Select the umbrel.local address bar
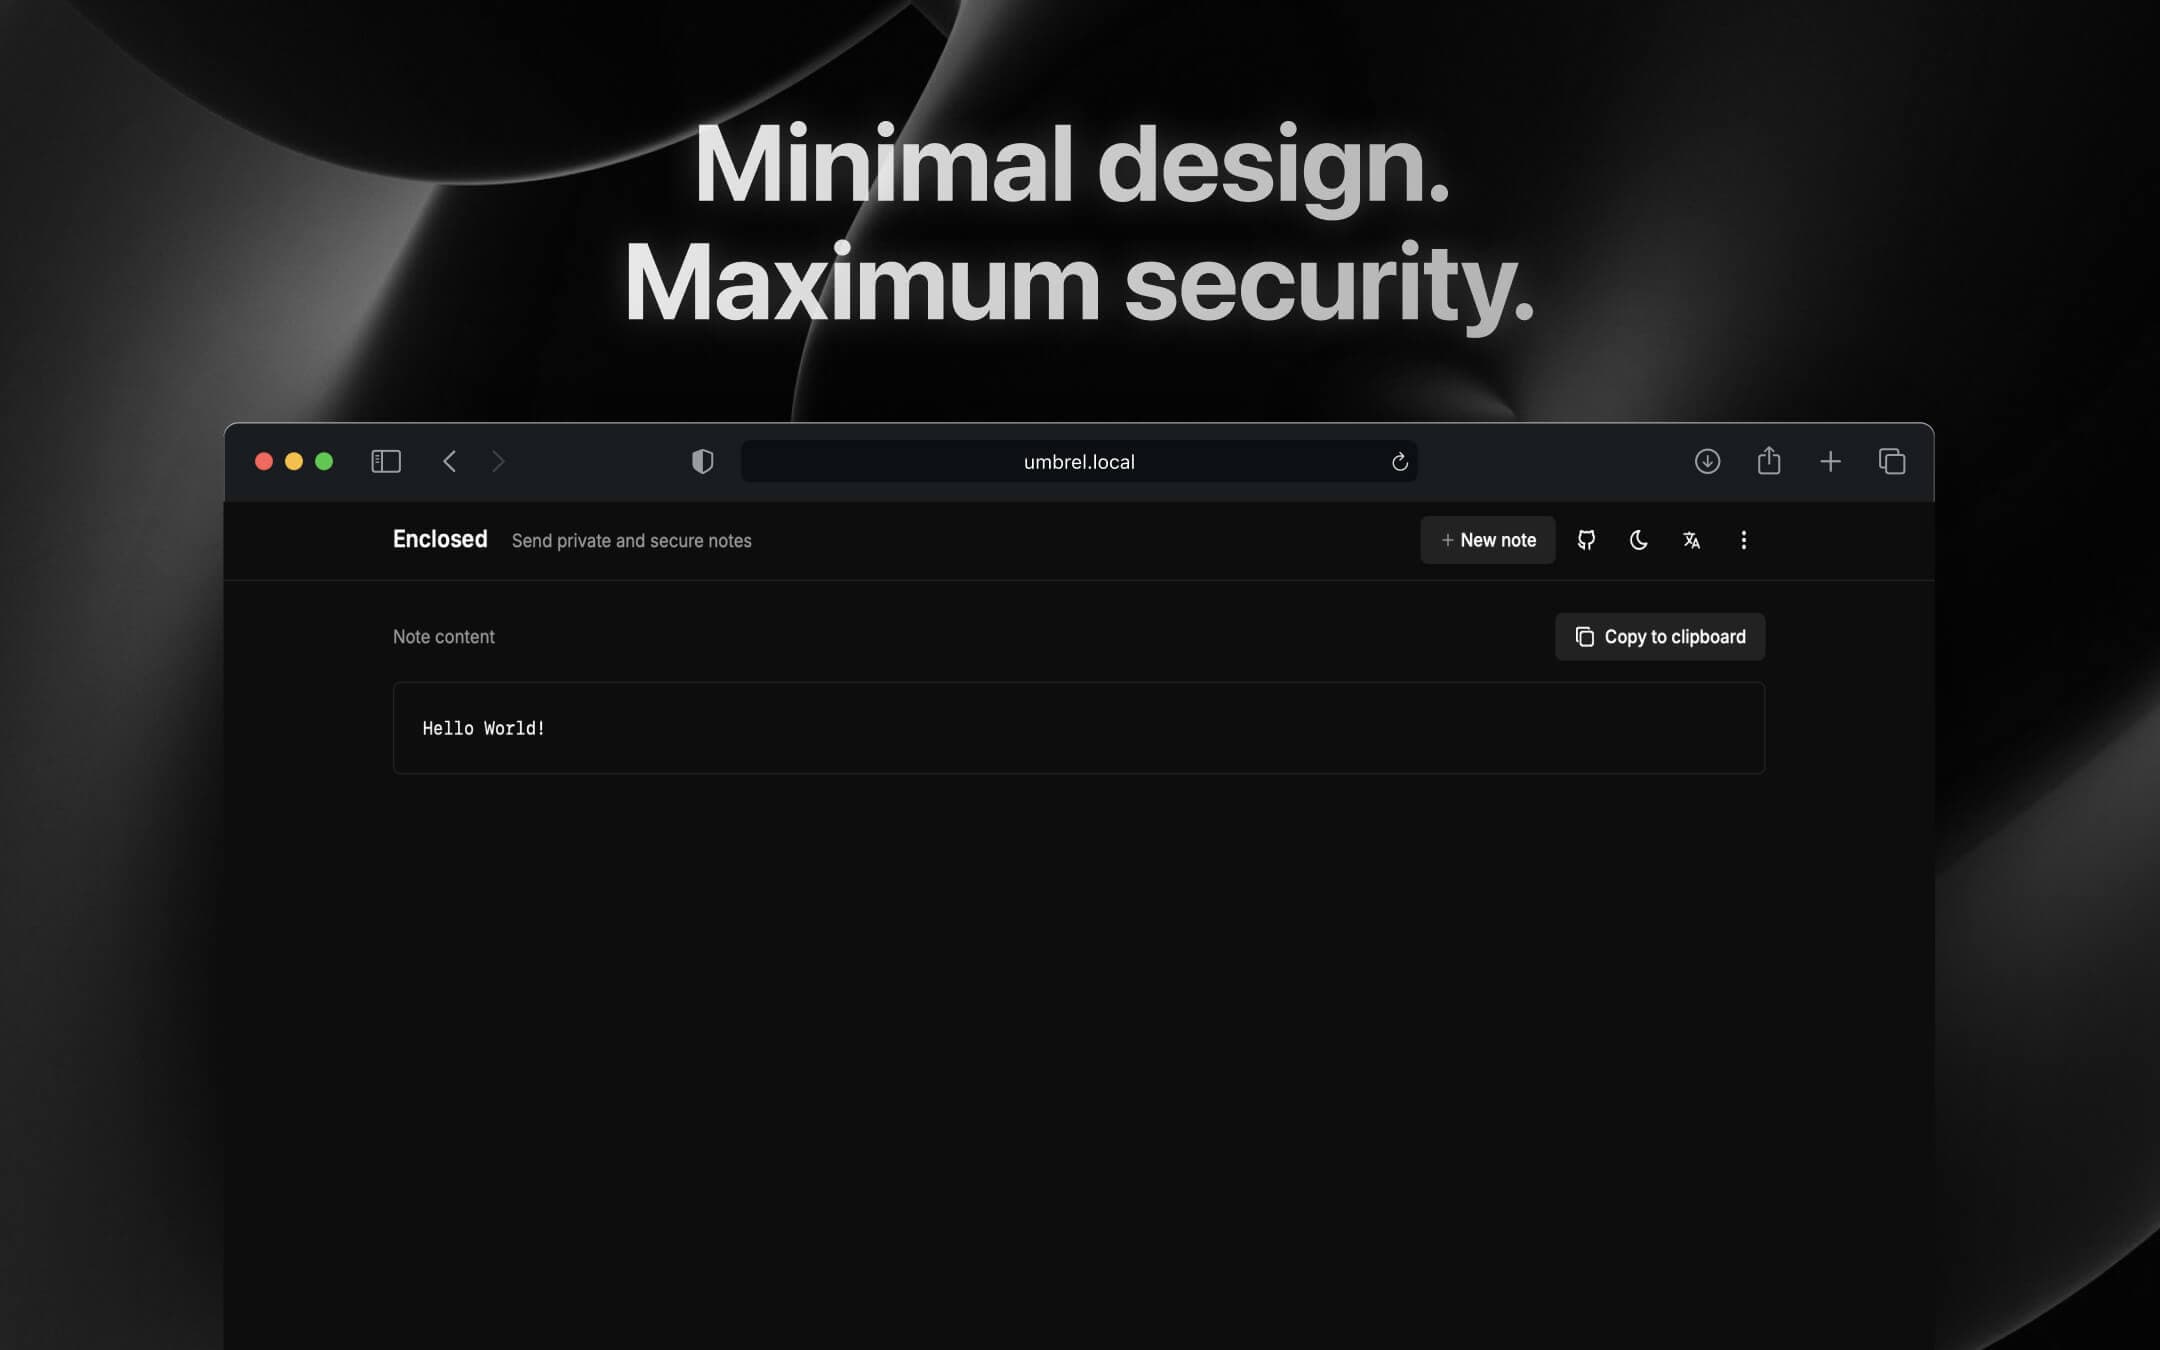 (x=1079, y=462)
